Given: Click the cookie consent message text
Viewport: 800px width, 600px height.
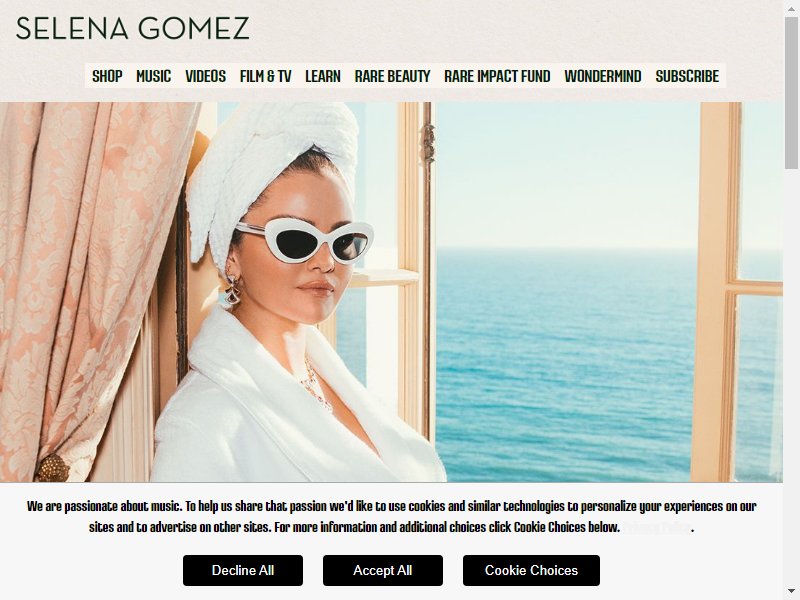Looking at the screenshot, I should (x=391, y=516).
